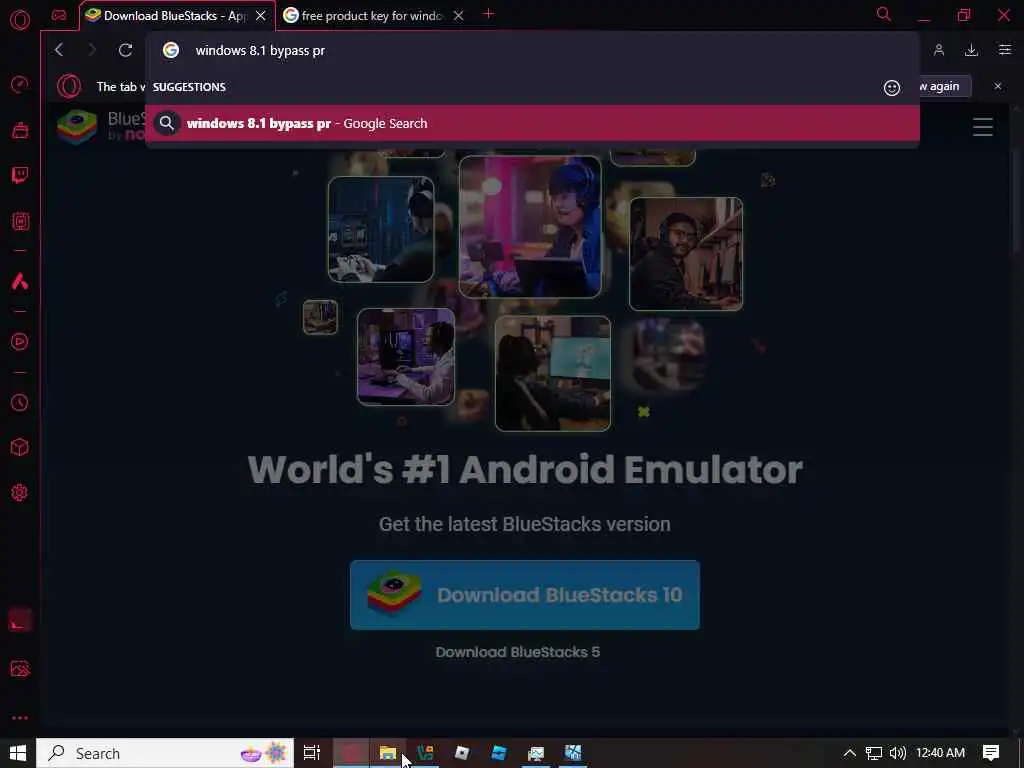Open the pink square sidebar icon above the image icon
This screenshot has height=768, width=1024.
(20, 621)
